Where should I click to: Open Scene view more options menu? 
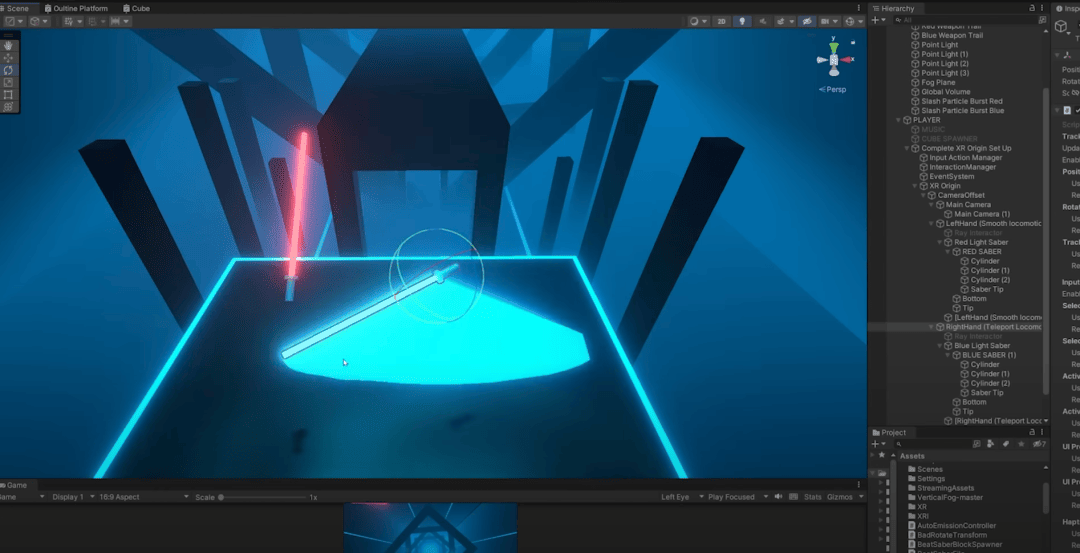859,8
